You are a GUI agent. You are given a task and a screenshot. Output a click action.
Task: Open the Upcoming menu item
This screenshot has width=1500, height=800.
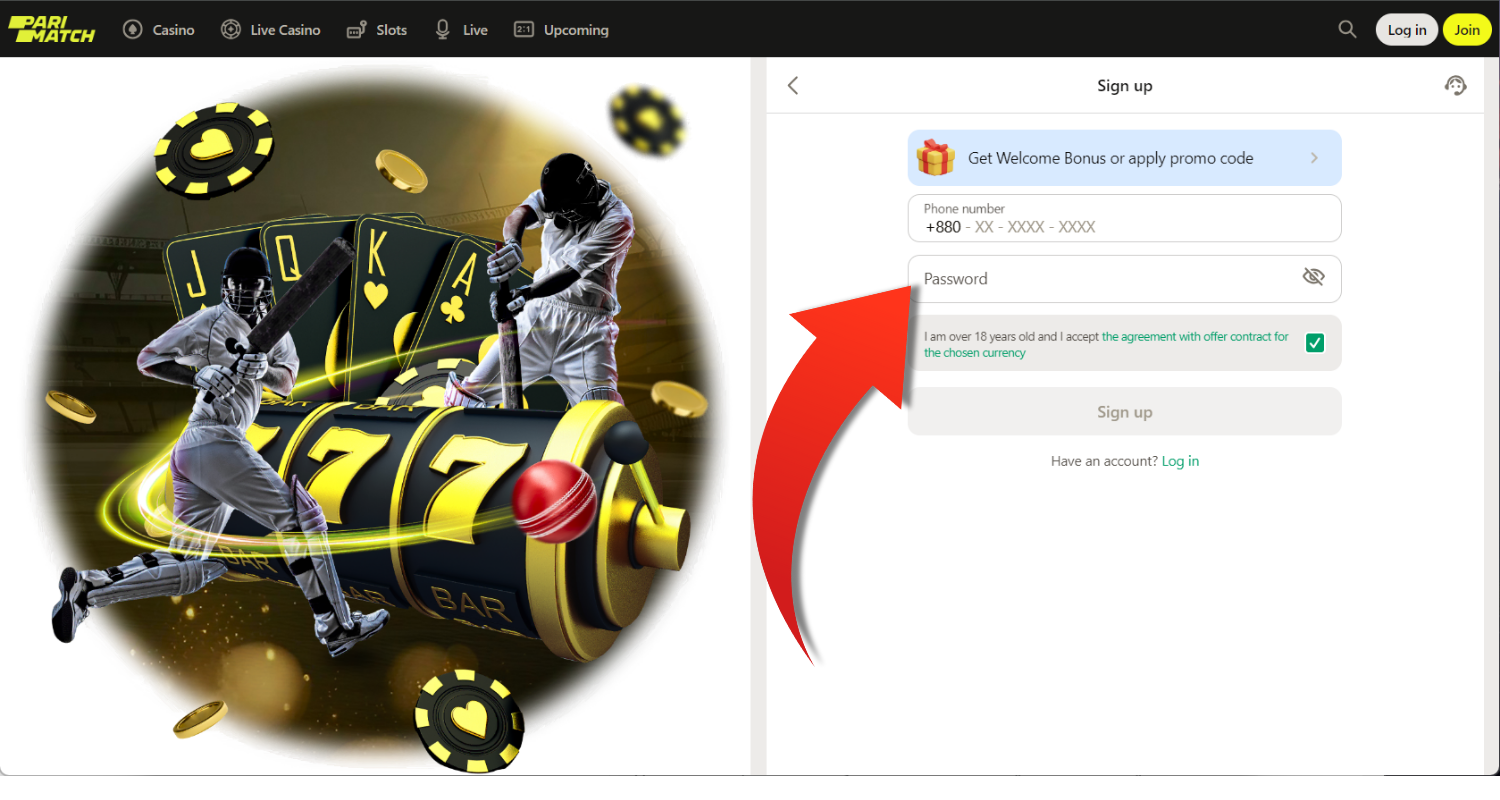575,30
